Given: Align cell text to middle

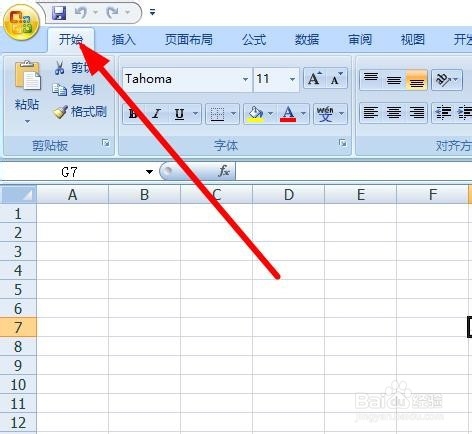Looking at the screenshot, I should point(394,80).
